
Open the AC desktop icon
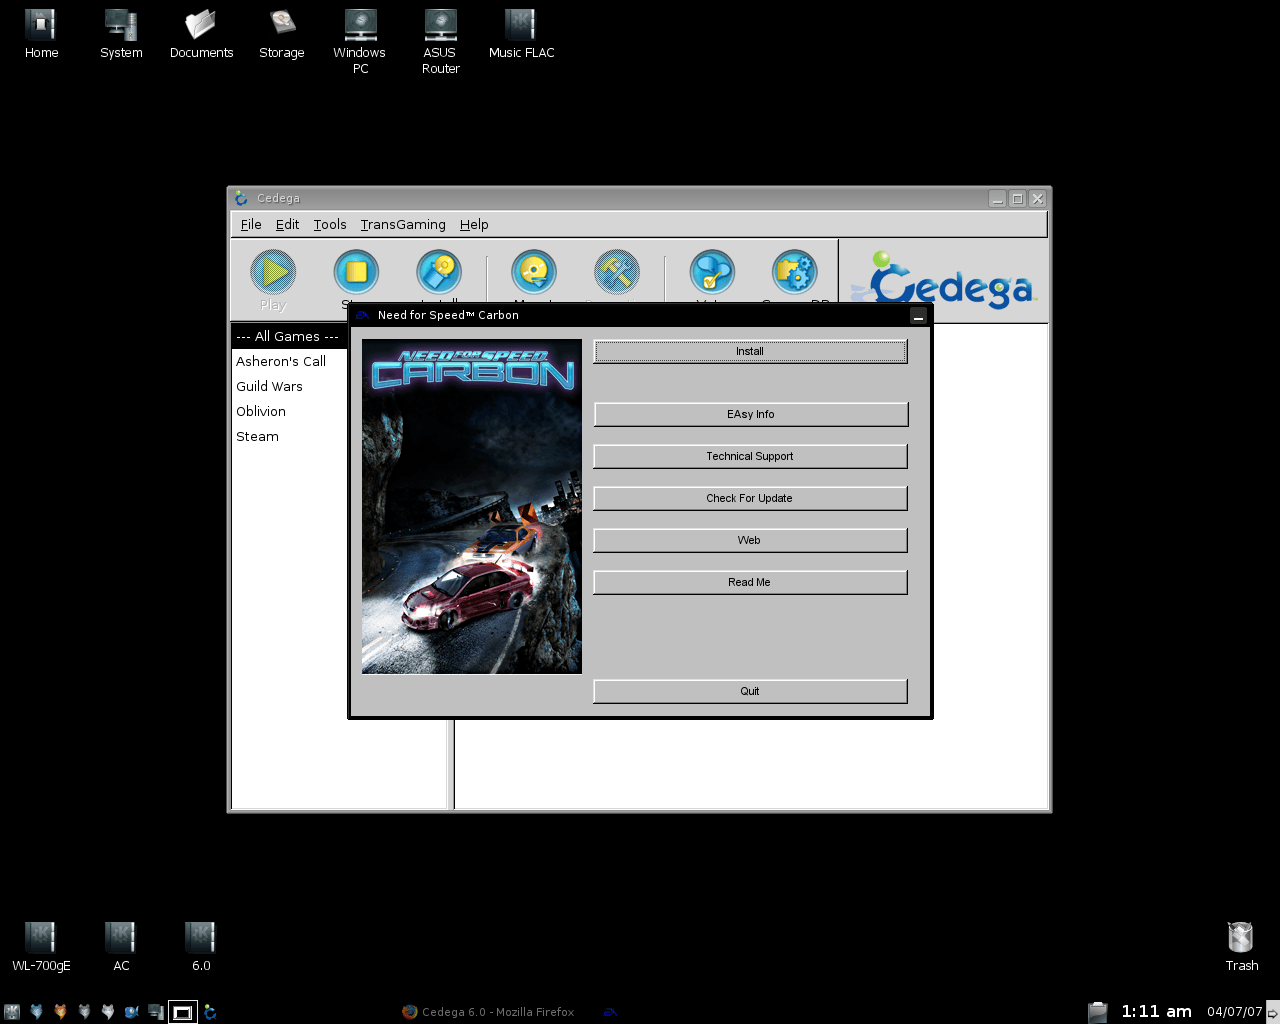pyautogui.click(x=121, y=946)
